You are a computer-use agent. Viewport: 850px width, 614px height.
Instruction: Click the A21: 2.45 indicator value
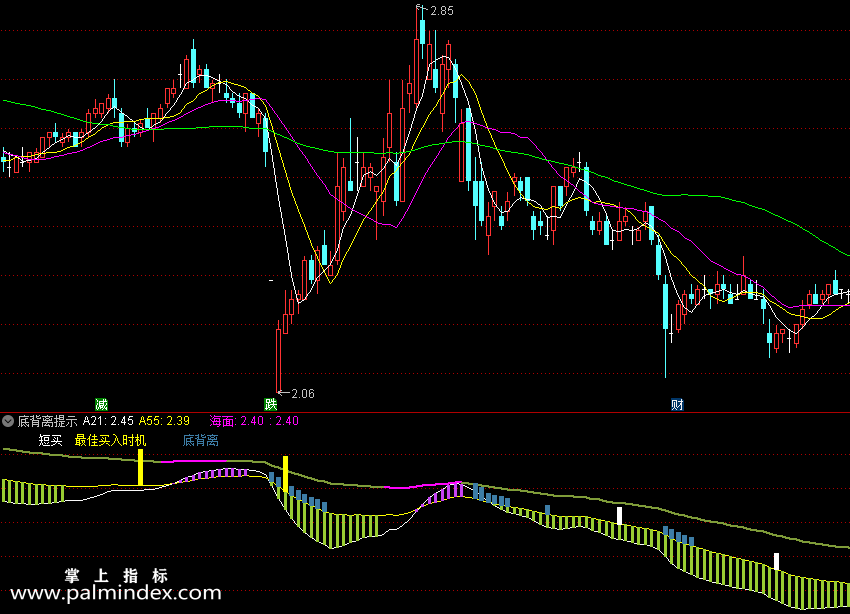click(108, 421)
